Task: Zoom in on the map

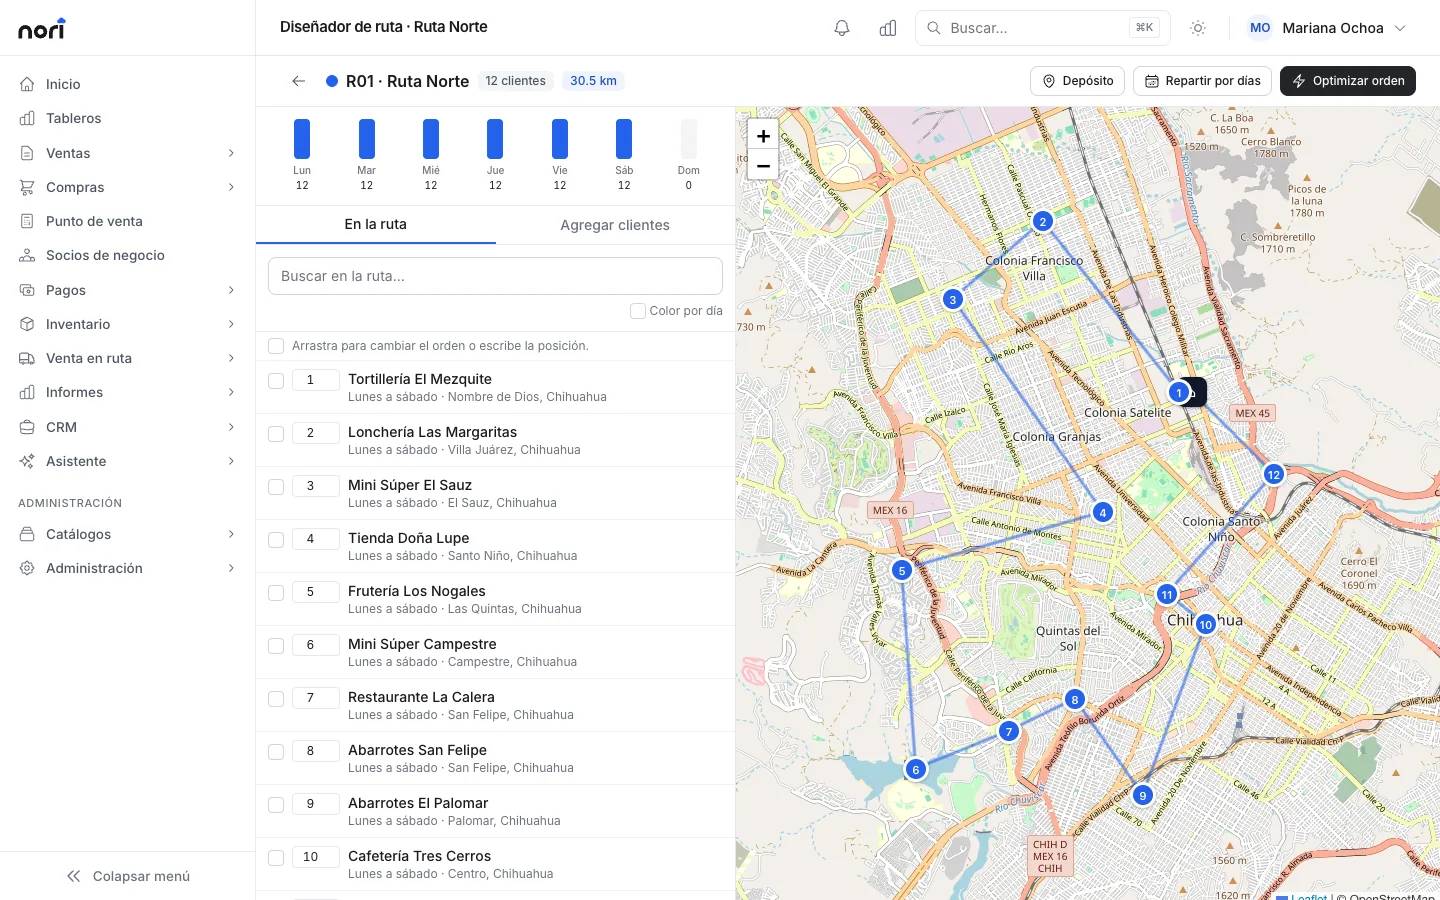Action: point(763,136)
